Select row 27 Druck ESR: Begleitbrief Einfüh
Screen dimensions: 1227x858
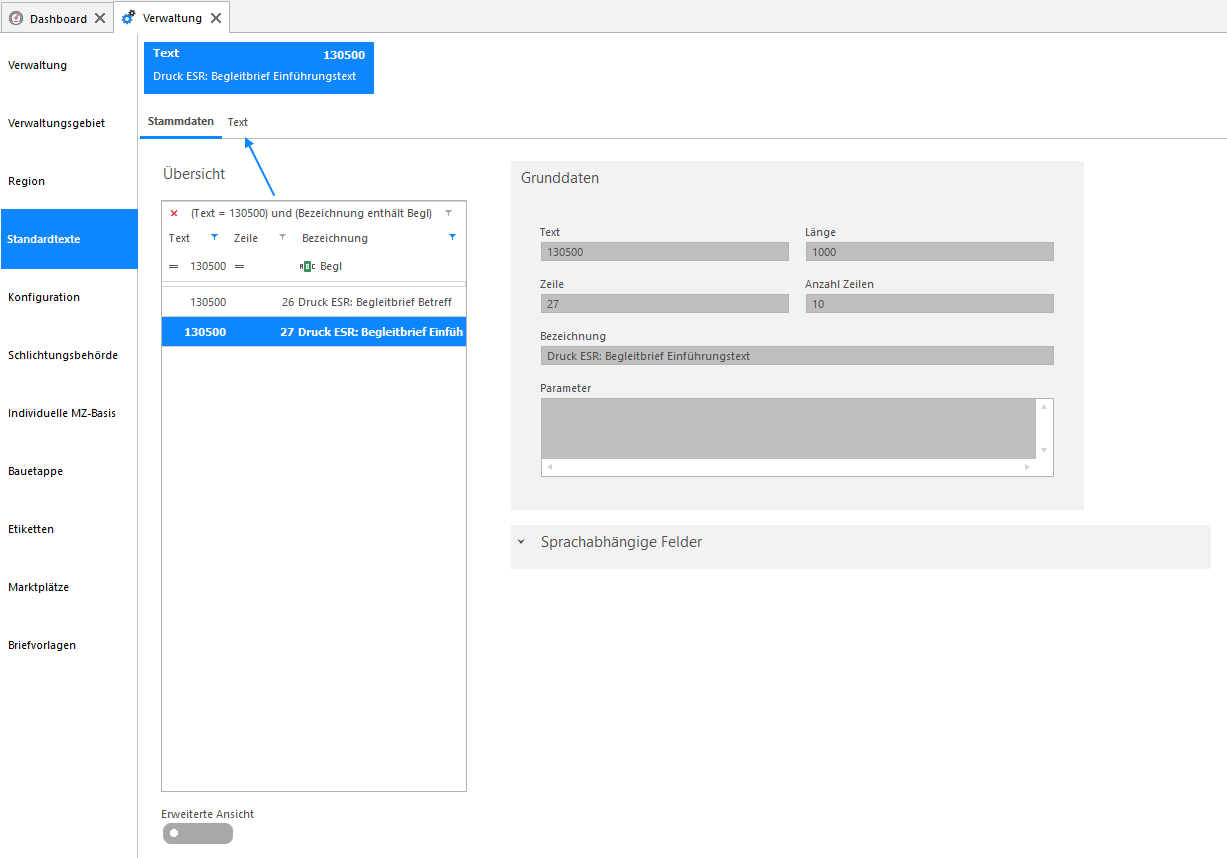click(x=314, y=332)
